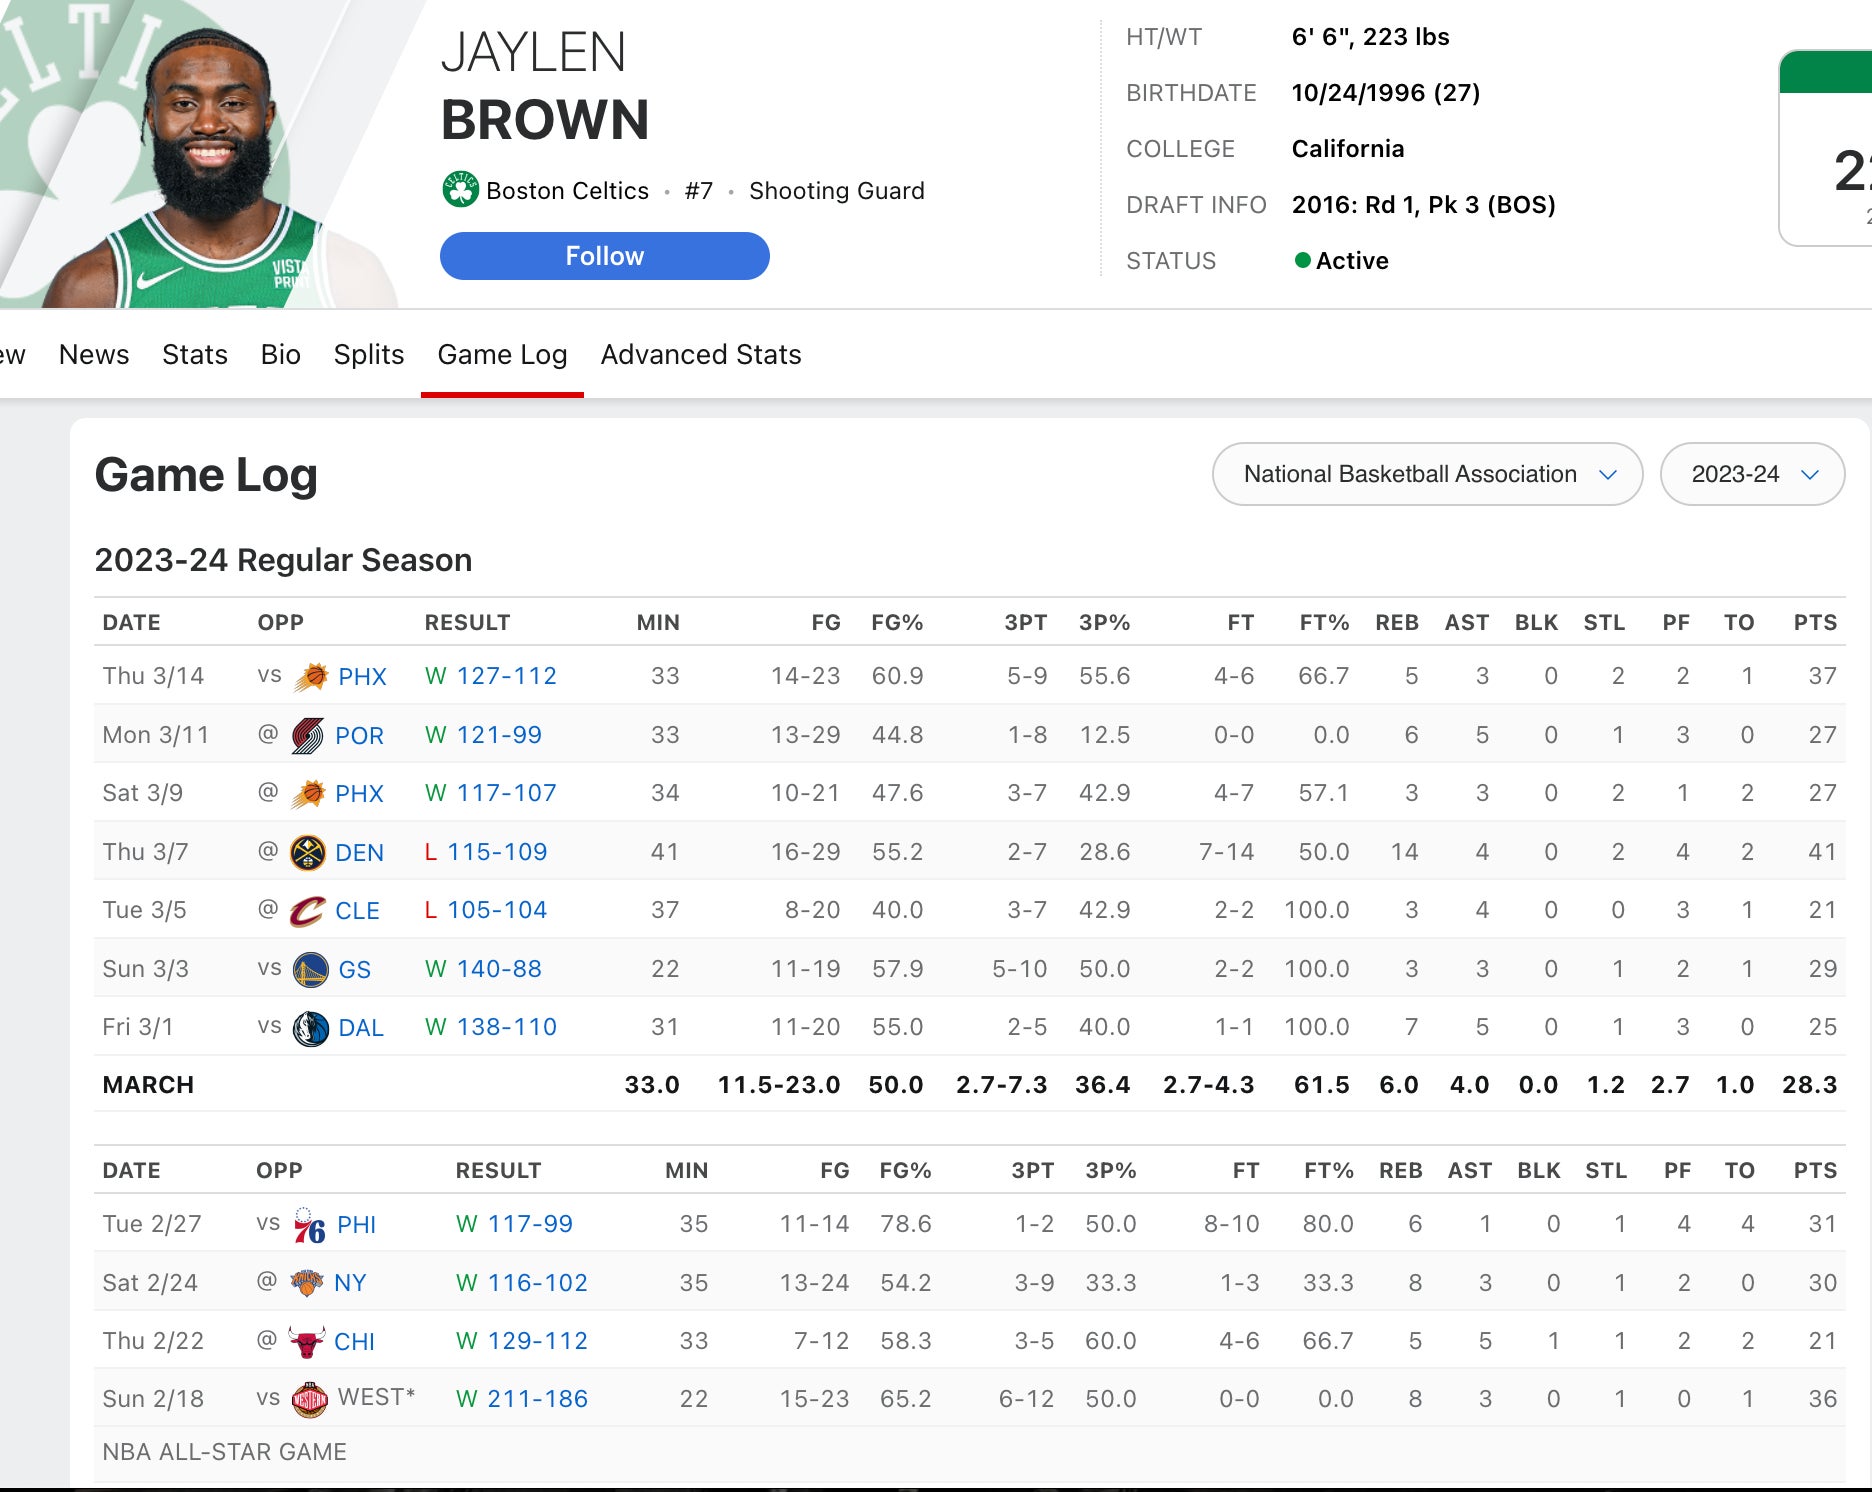The image size is (1872, 1492).
Task: Click the green Active status dot
Action: click(x=1302, y=260)
